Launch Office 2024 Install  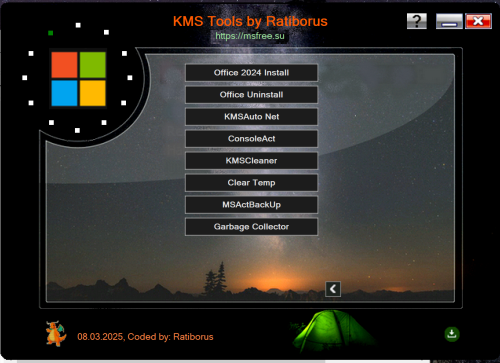point(251,73)
